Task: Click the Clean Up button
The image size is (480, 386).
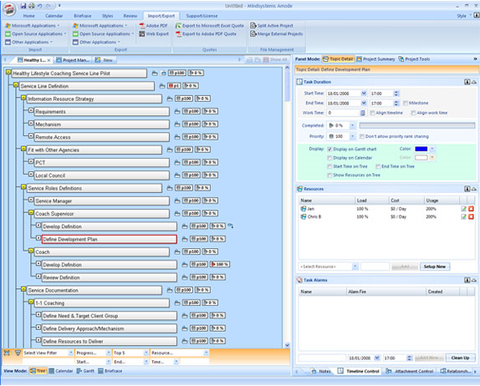Action: (x=460, y=358)
